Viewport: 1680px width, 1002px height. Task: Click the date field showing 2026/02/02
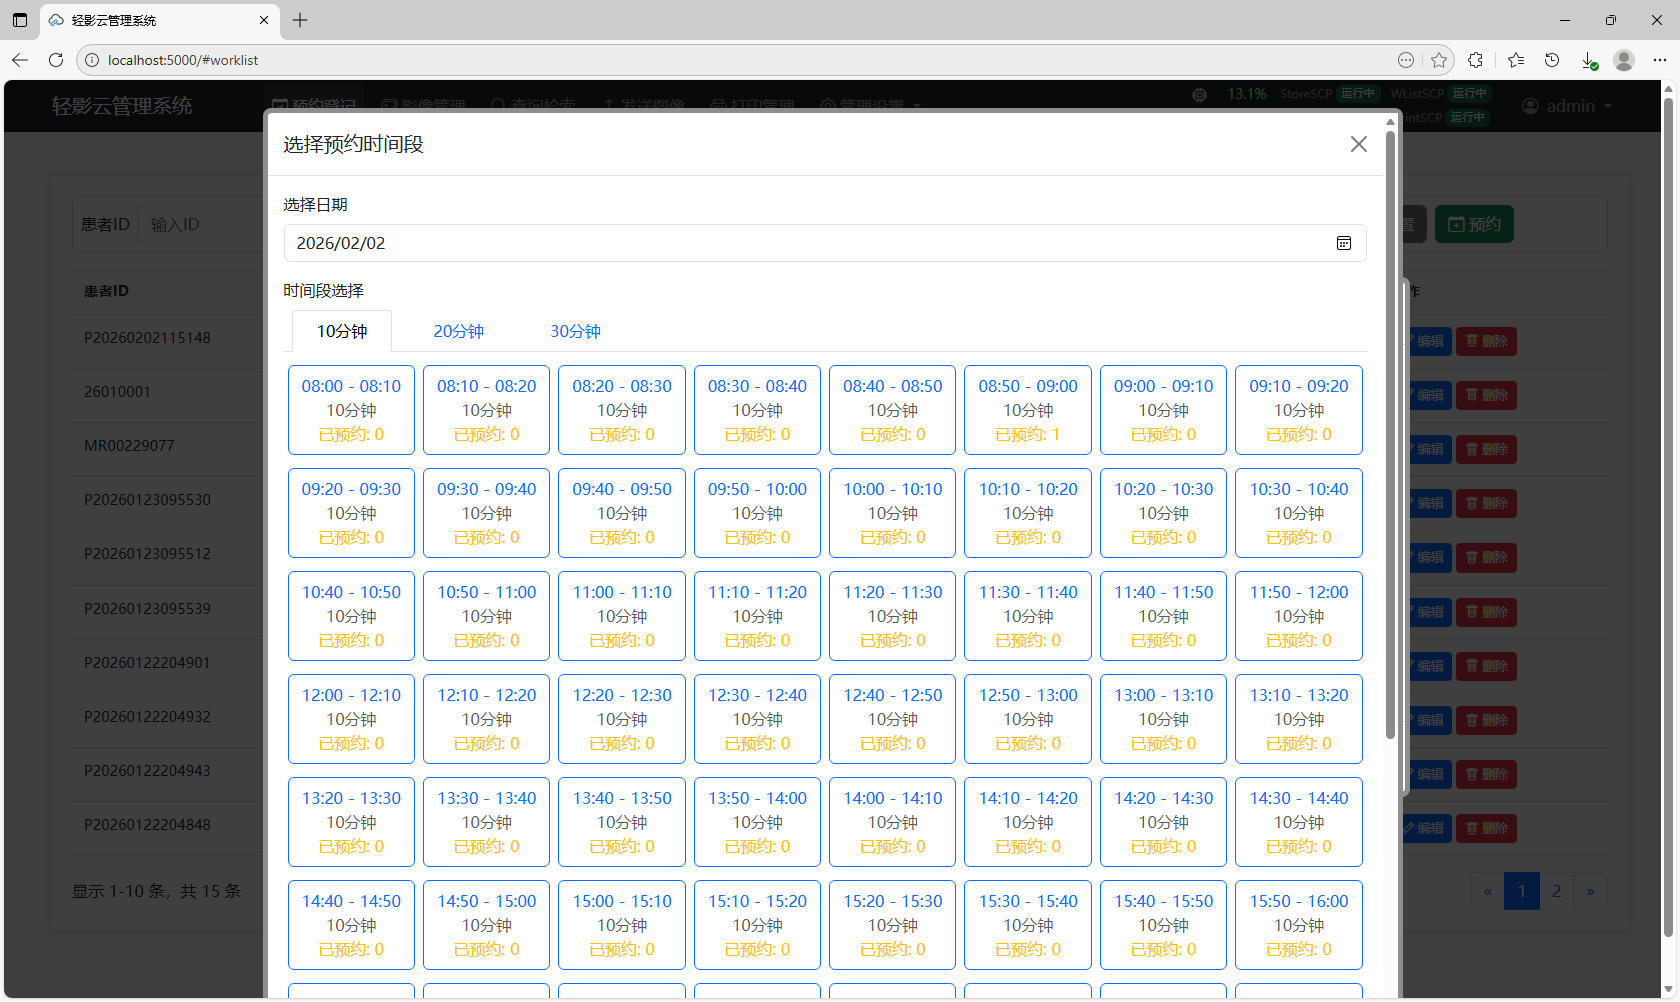click(x=800, y=243)
